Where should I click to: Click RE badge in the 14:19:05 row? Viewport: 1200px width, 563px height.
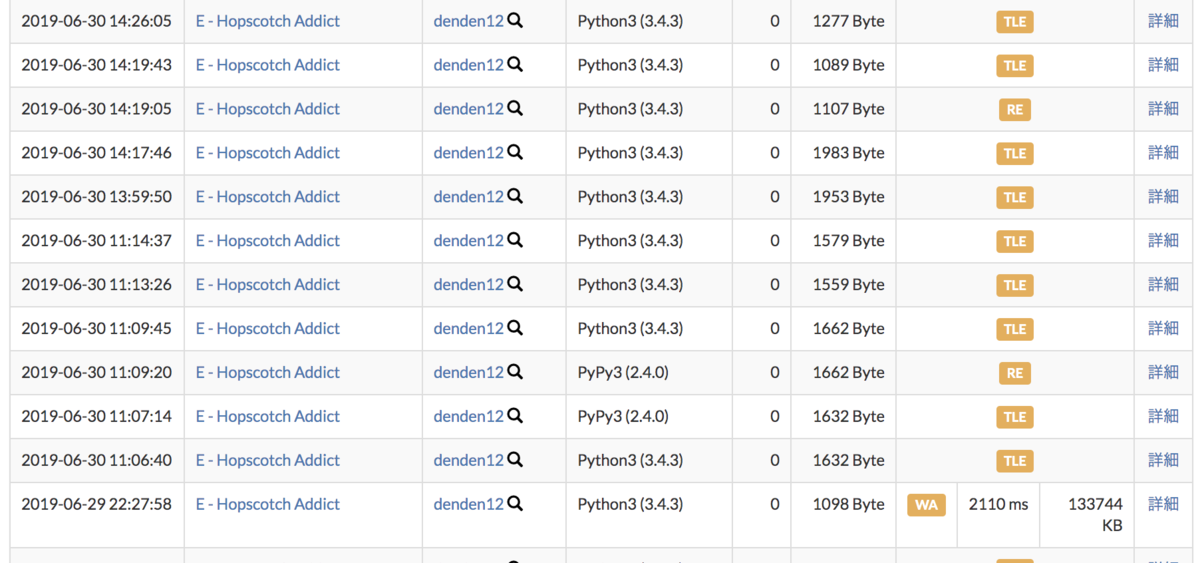click(1014, 110)
